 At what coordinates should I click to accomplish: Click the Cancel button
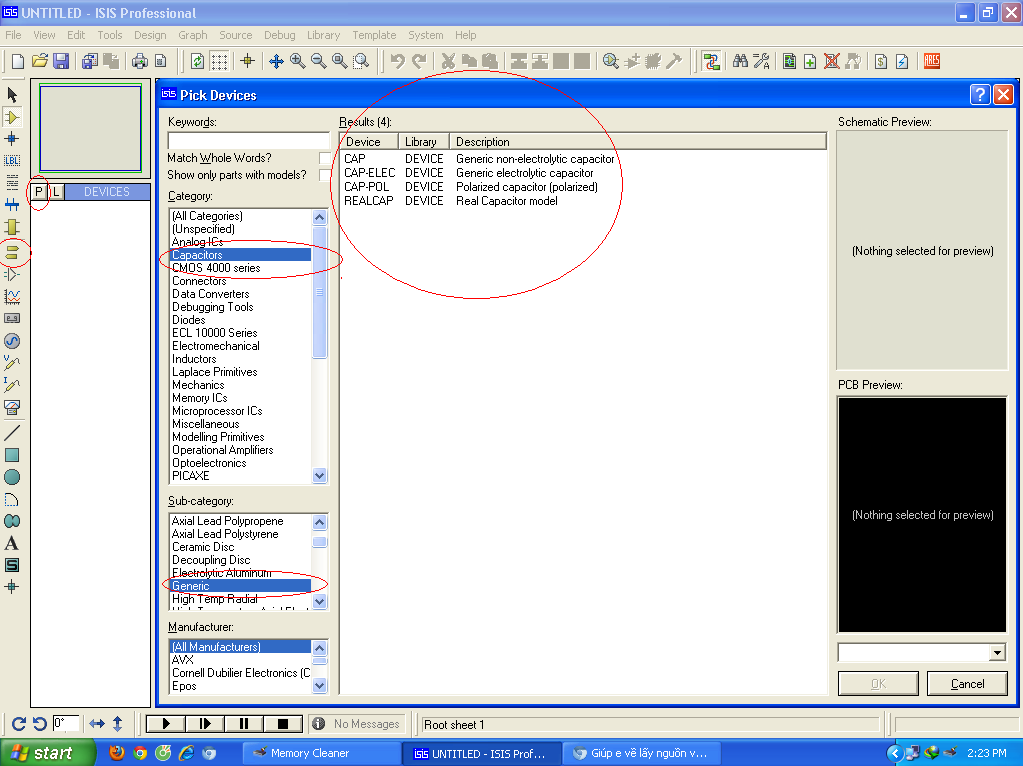coord(967,684)
